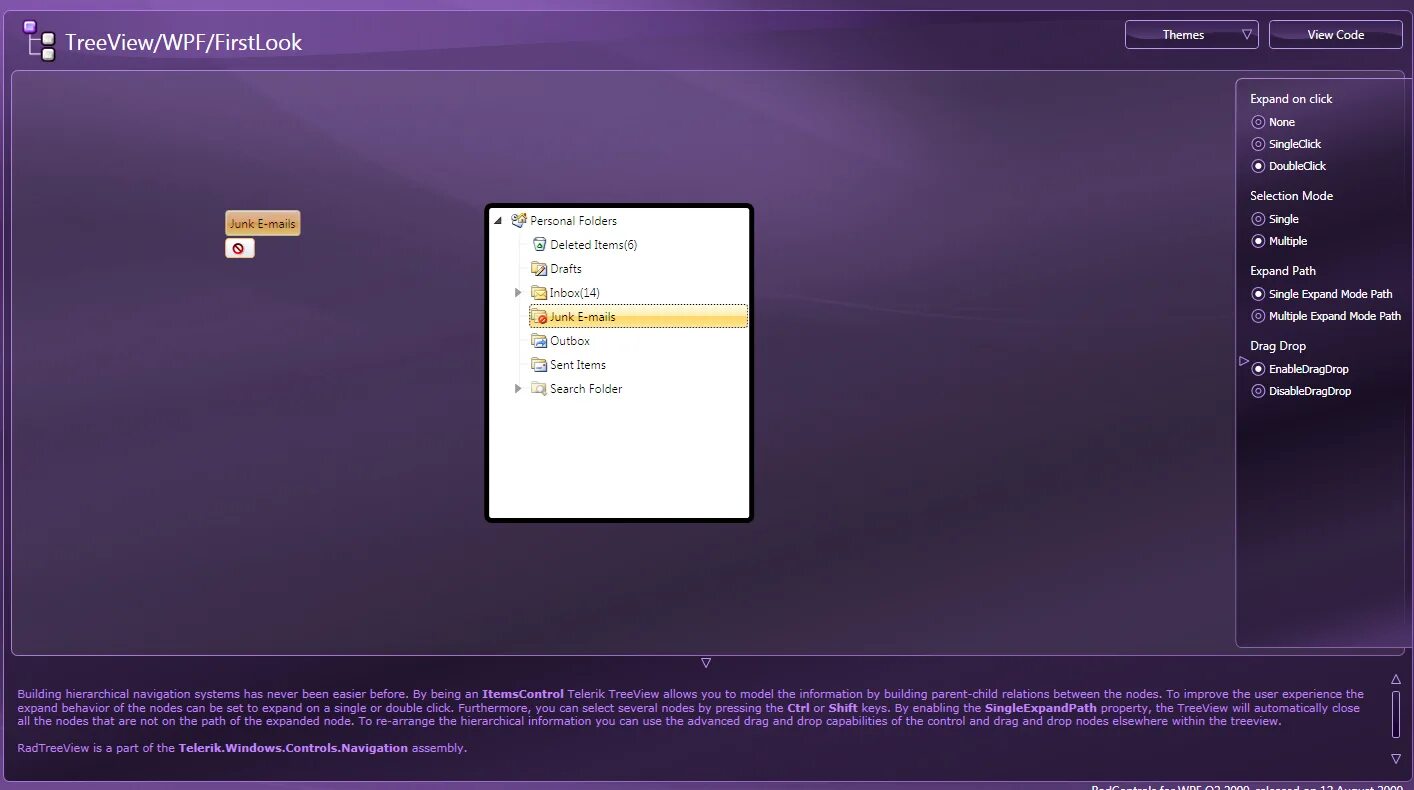The width and height of the screenshot is (1414, 790).
Task: Click the Expand on click heading
Action: (x=1291, y=99)
